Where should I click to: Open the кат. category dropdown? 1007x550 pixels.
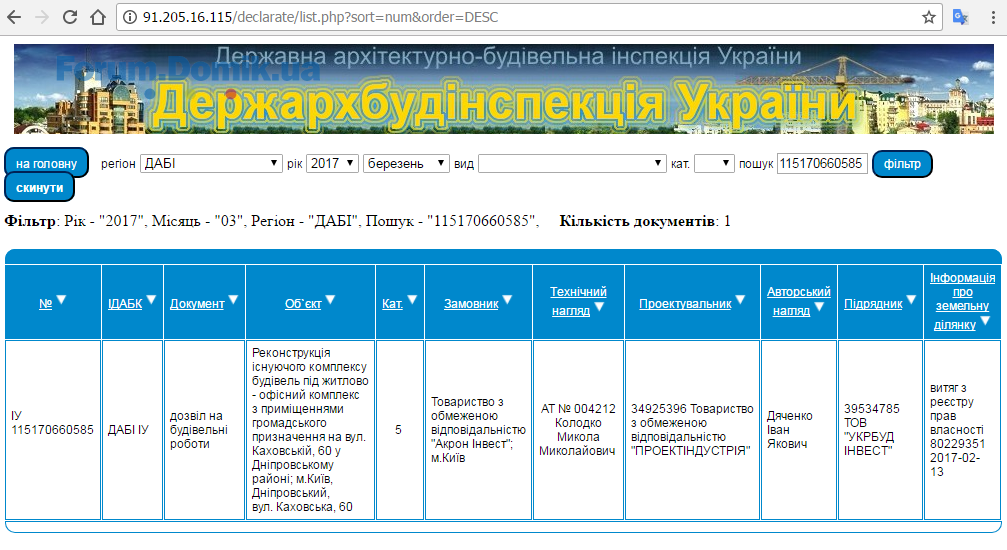[714, 163]
